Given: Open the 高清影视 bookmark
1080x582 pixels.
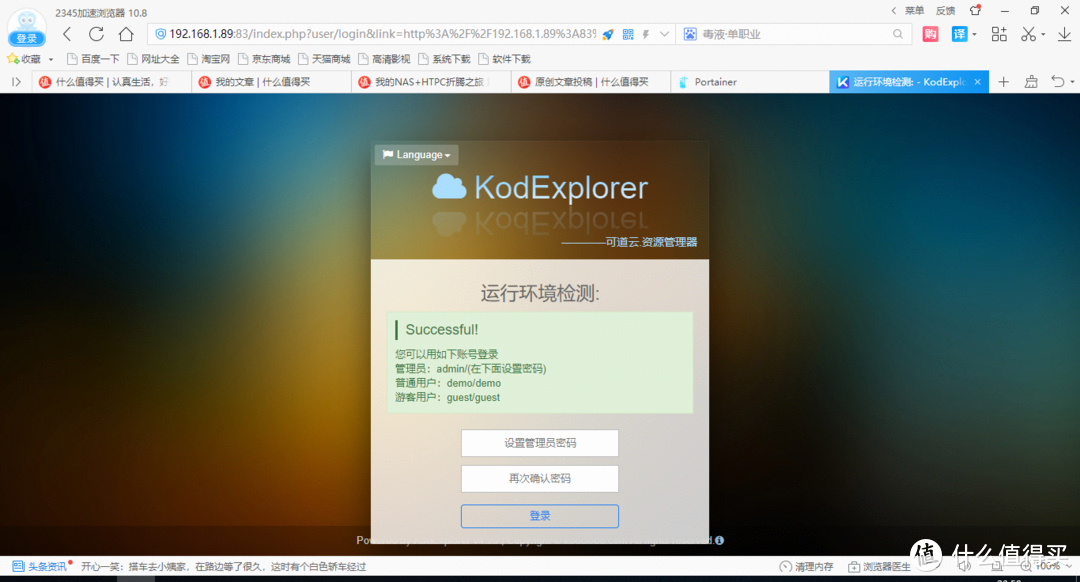Looking at the screenshot, I should pyautogui.click(x=384, y=59).
